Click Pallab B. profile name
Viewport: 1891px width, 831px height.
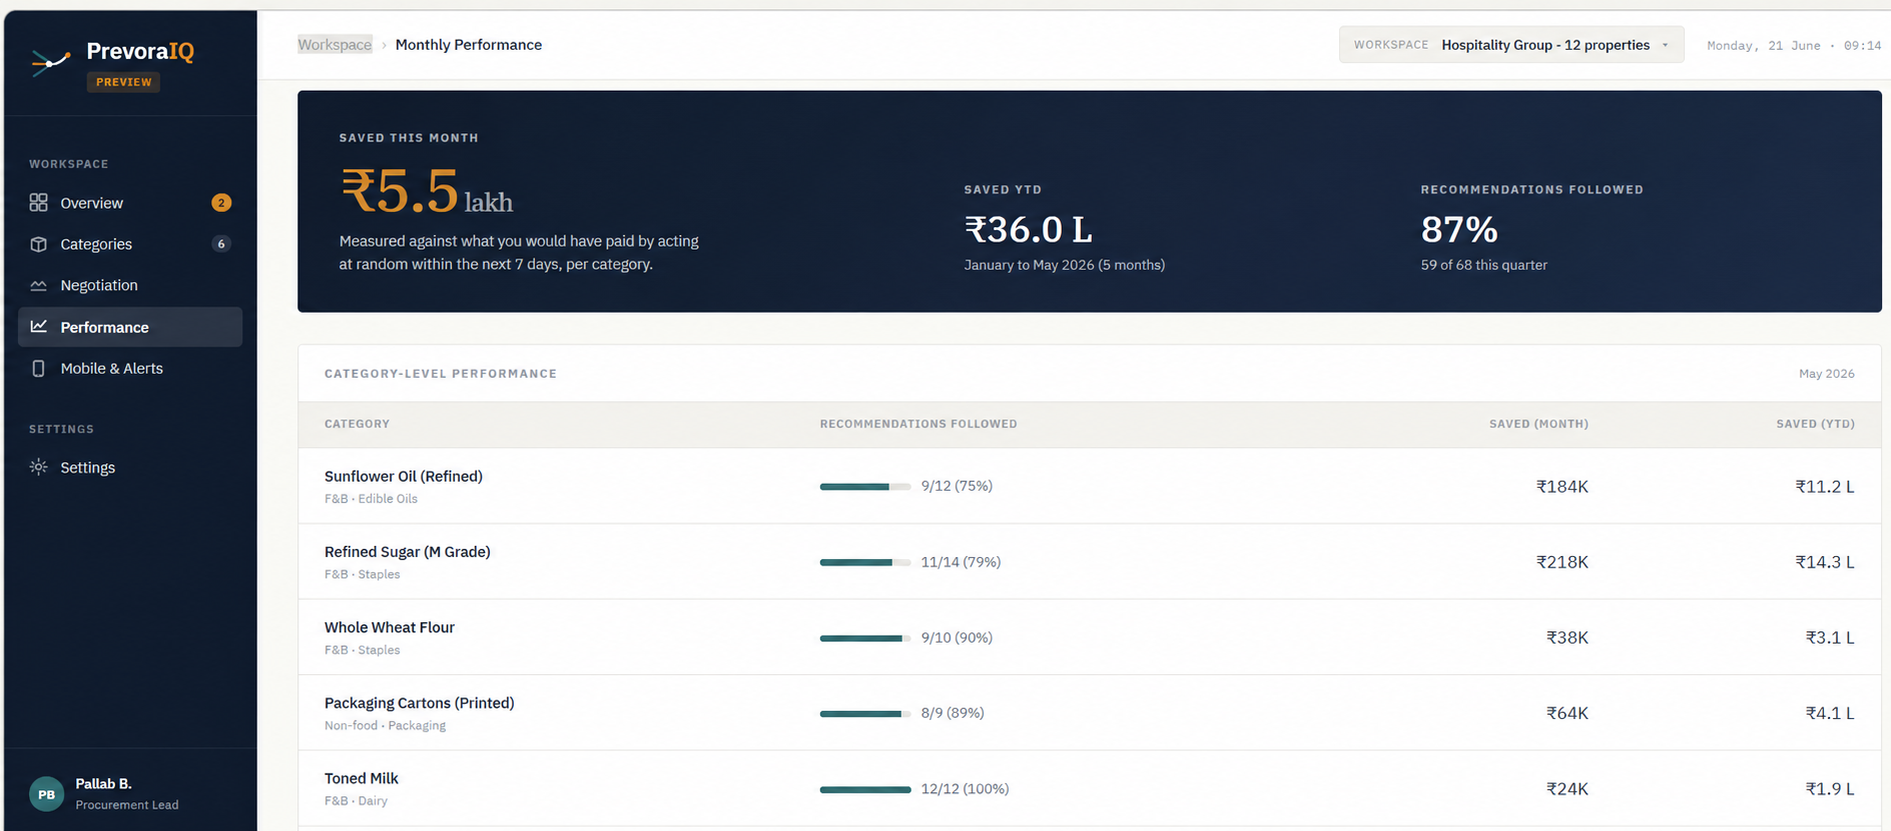coord(103,783)
